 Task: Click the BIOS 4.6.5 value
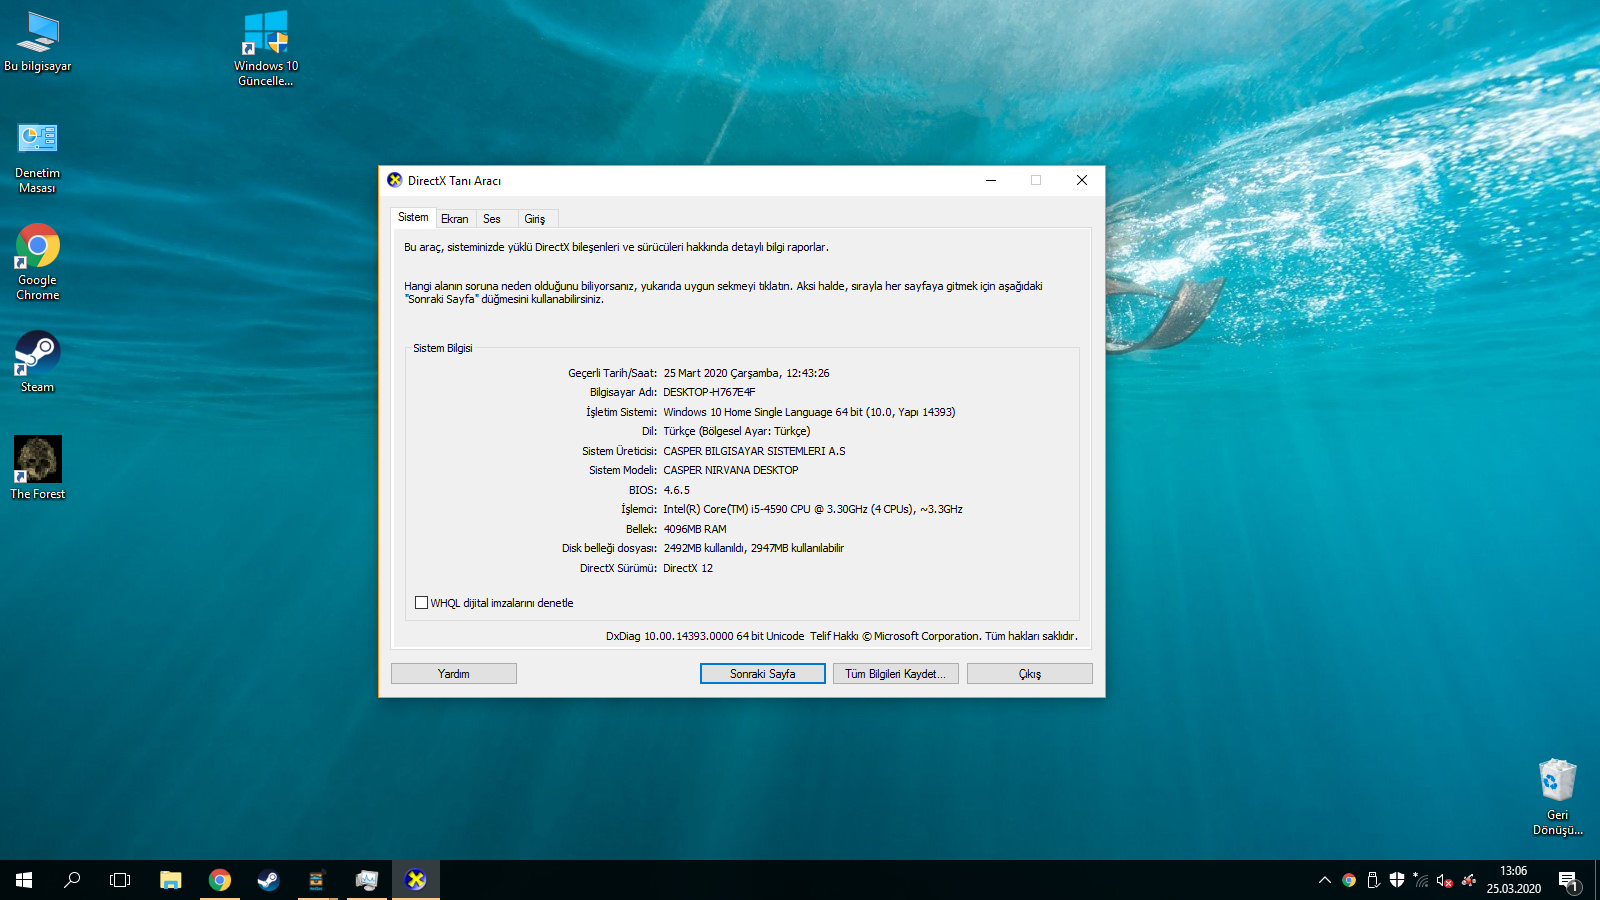pos(677,490)
